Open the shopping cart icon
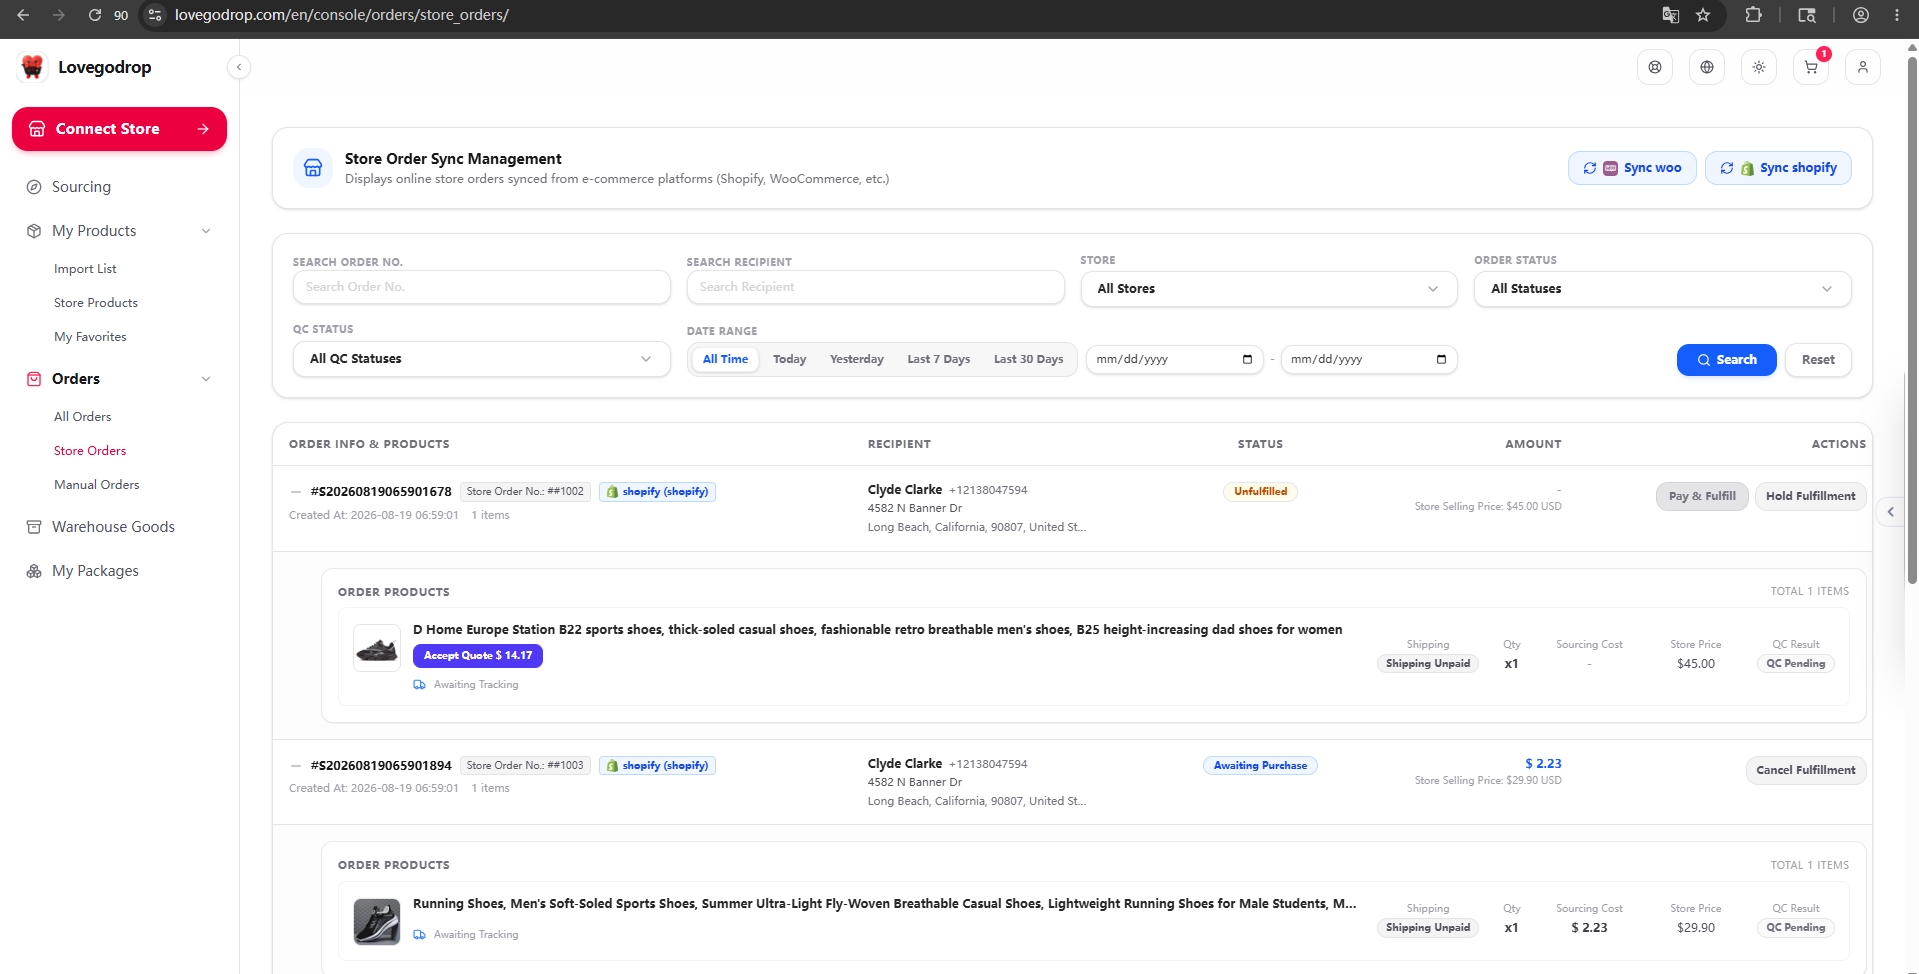Screen dimensions: 1919x974 [x=1810, y=67]
